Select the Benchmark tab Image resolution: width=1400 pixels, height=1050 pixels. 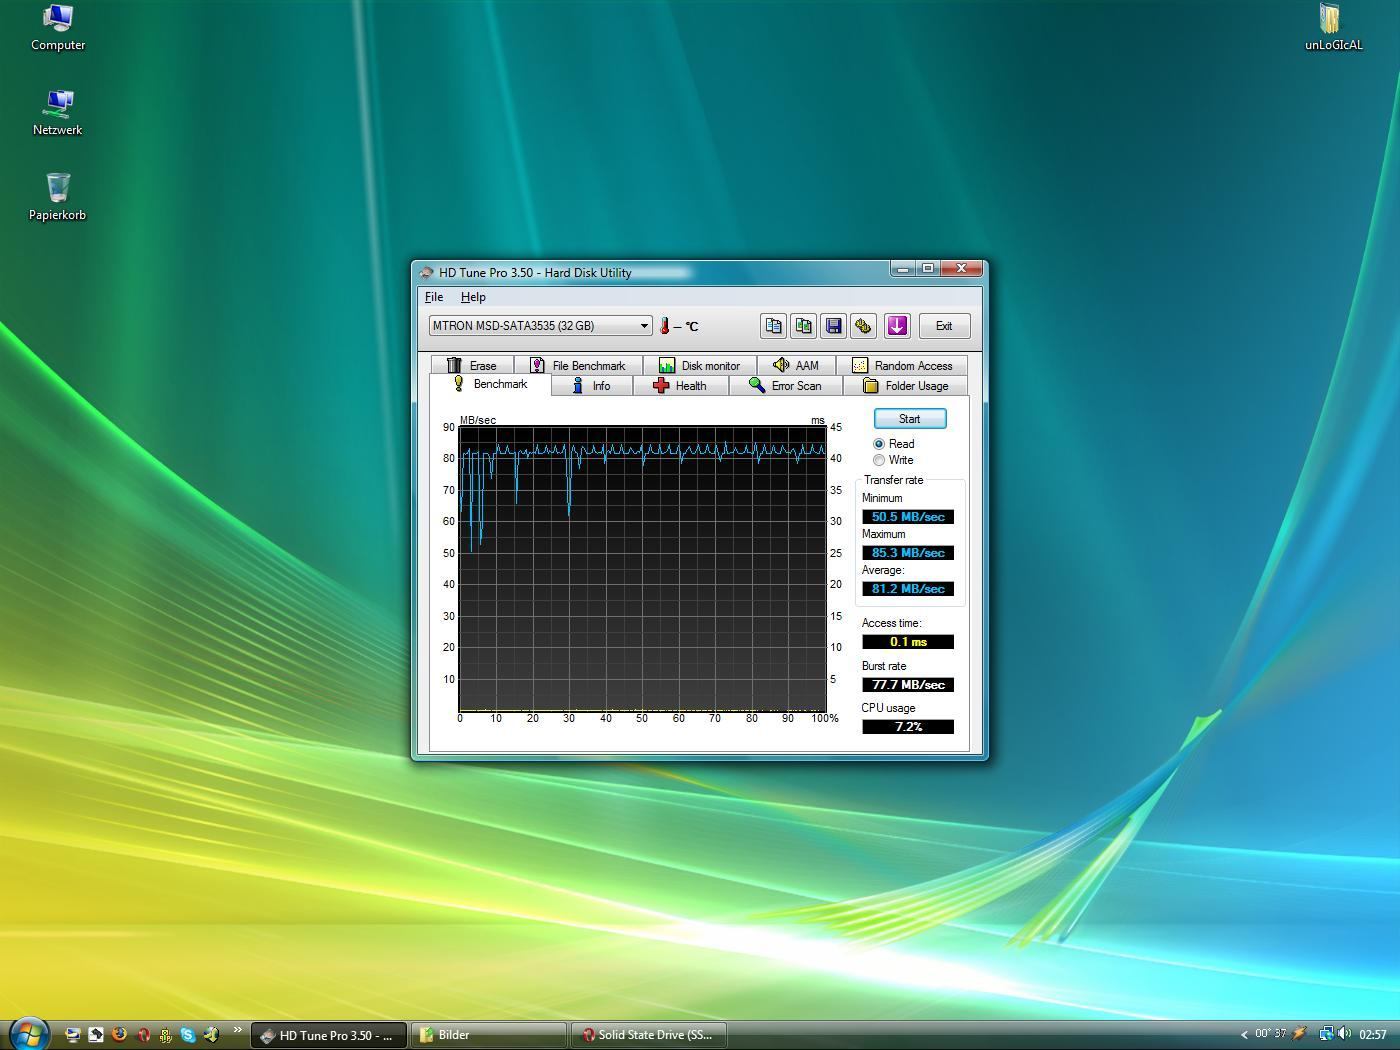pyautogui.click(x=490, y=384)
